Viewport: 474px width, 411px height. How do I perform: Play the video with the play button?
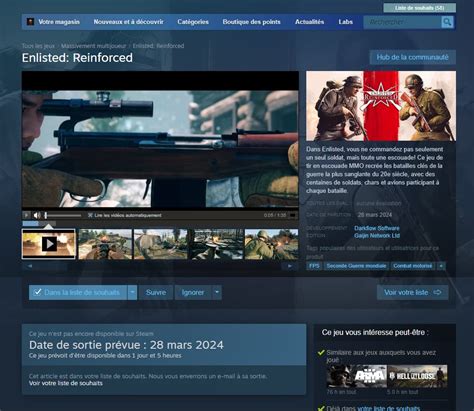pyautogui.click(x=26, y=215)
